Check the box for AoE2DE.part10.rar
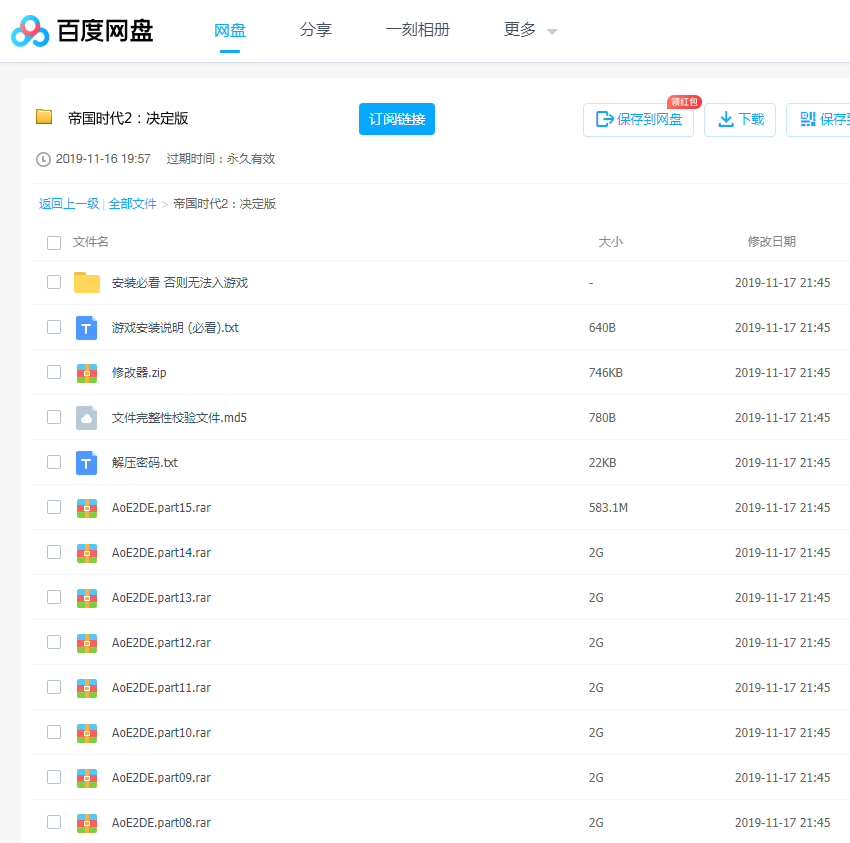Viewport: 850px width, 843px height. click(54, 732)
